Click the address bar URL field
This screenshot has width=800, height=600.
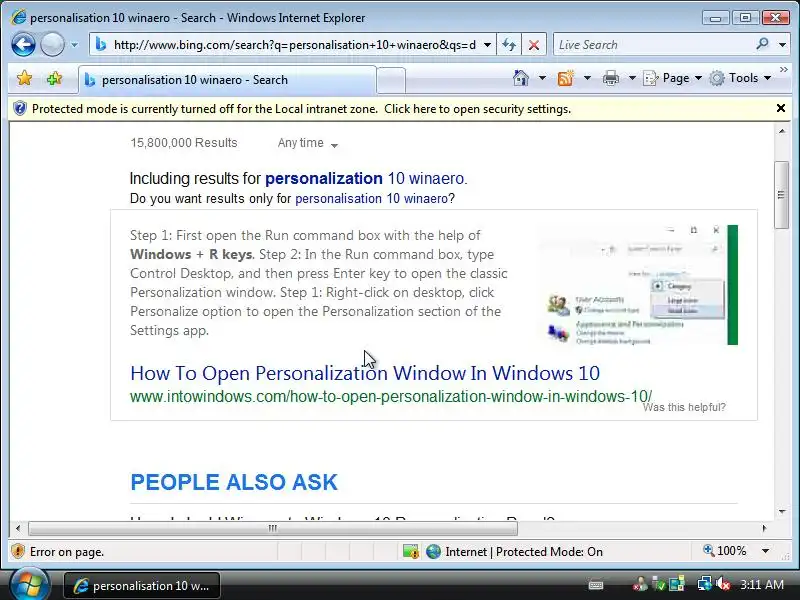(x=294, y=45)
